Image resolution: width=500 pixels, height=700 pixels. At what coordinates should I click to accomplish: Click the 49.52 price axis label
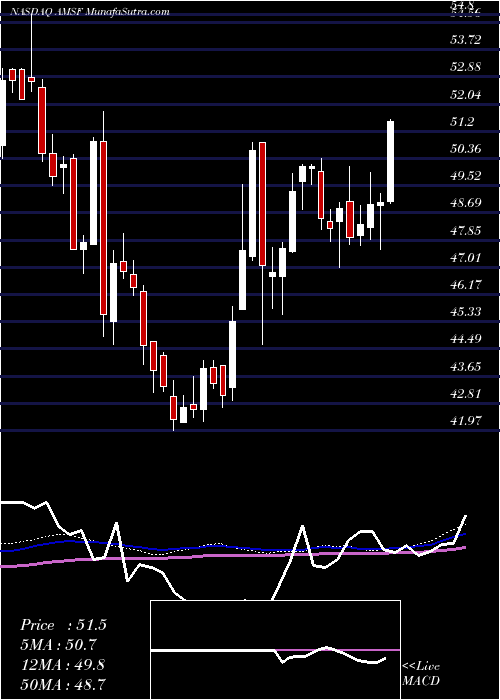[466, 175]
